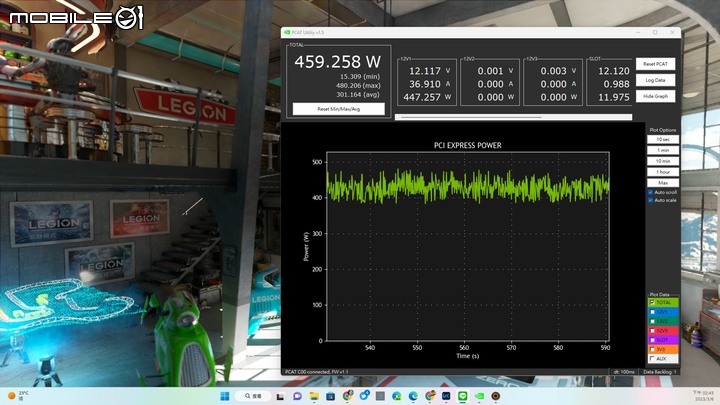Enable the 3V3 plot data checkbox

652,349
